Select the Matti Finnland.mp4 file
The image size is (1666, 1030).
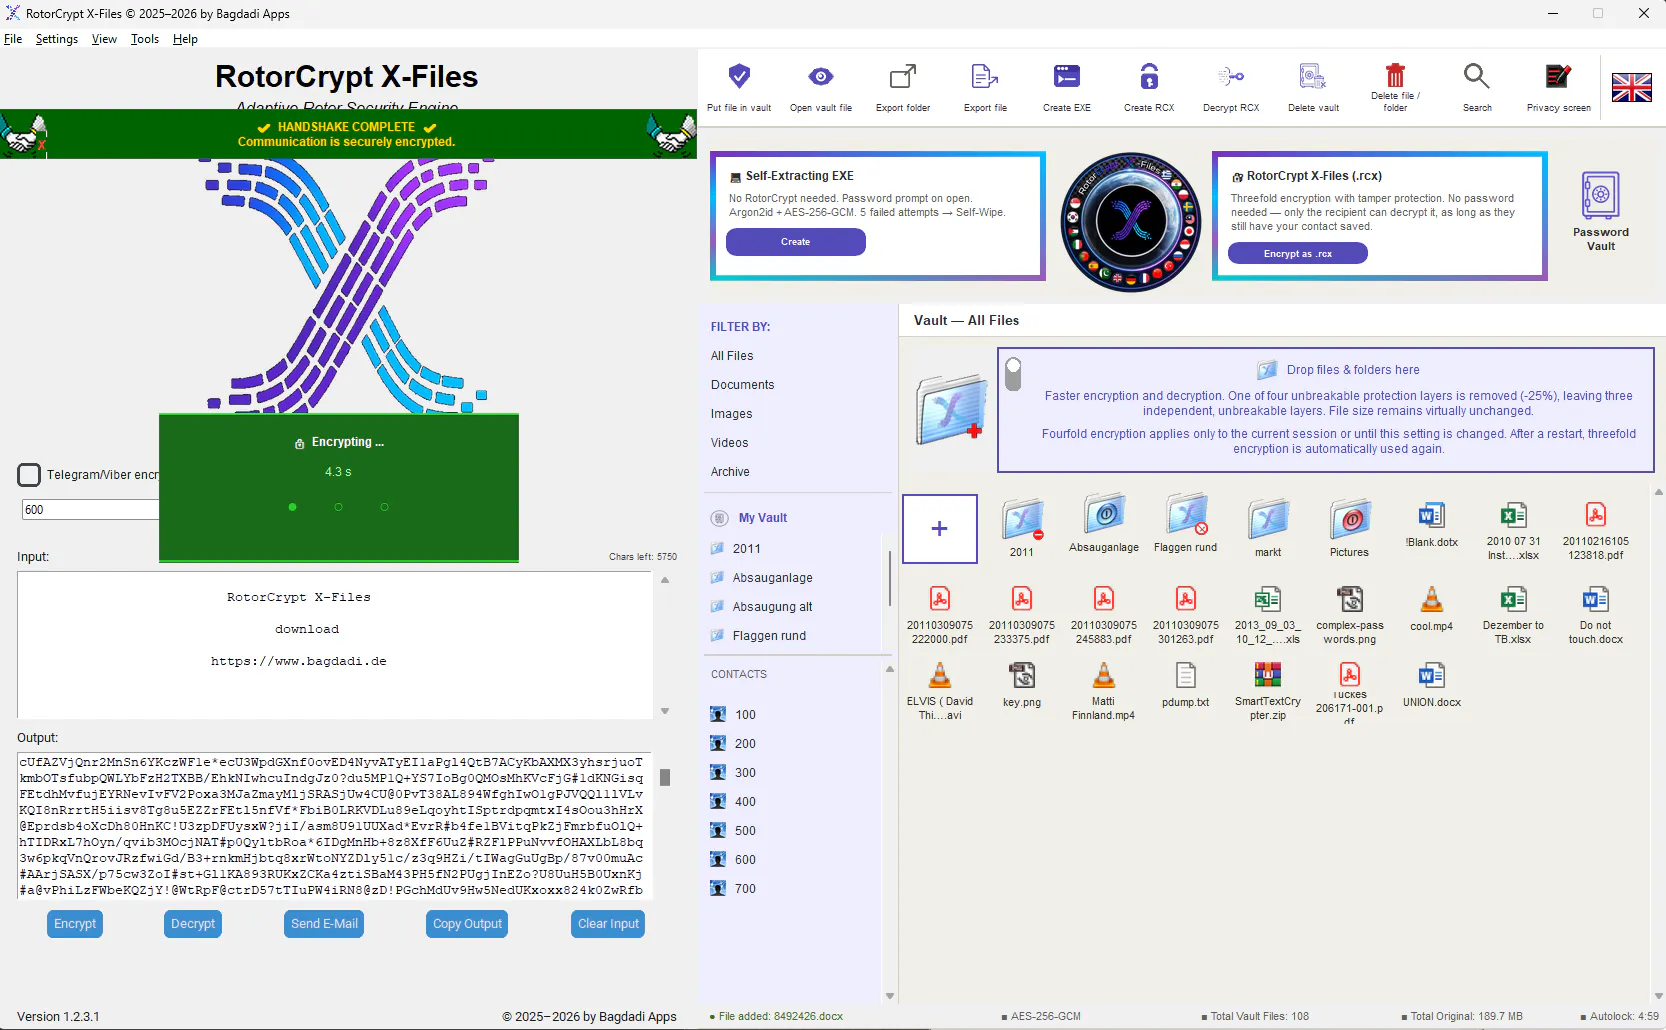click(1104, 675)
